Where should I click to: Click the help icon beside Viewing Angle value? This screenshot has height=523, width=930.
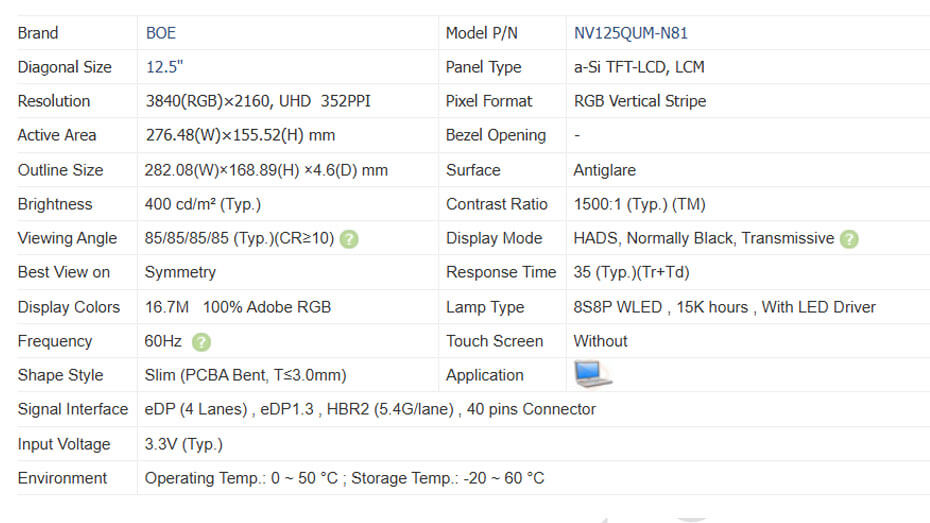349,239
